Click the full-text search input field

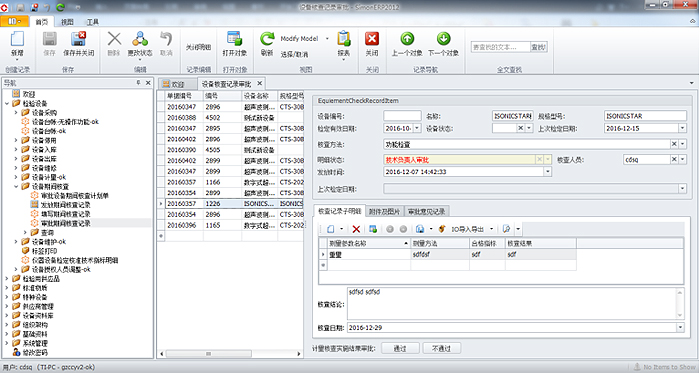coord(500,47)
